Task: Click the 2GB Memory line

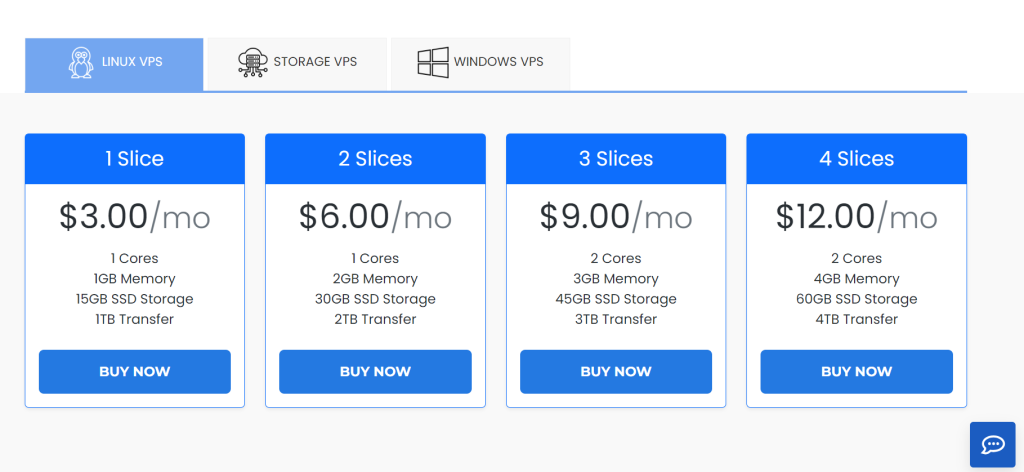Action: point(376,279)
